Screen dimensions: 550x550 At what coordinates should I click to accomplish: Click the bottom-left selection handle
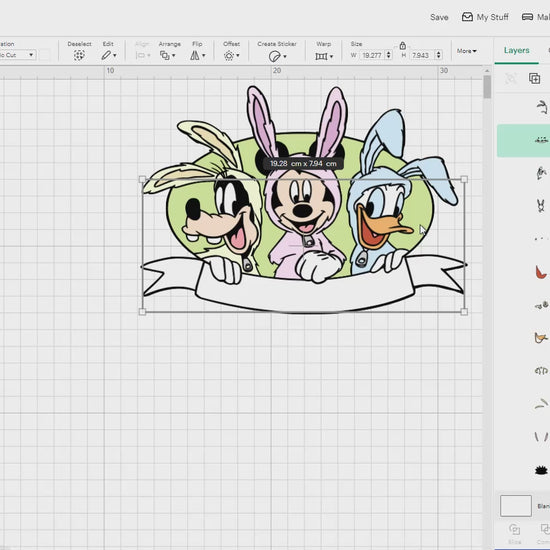tap(142, 311)
